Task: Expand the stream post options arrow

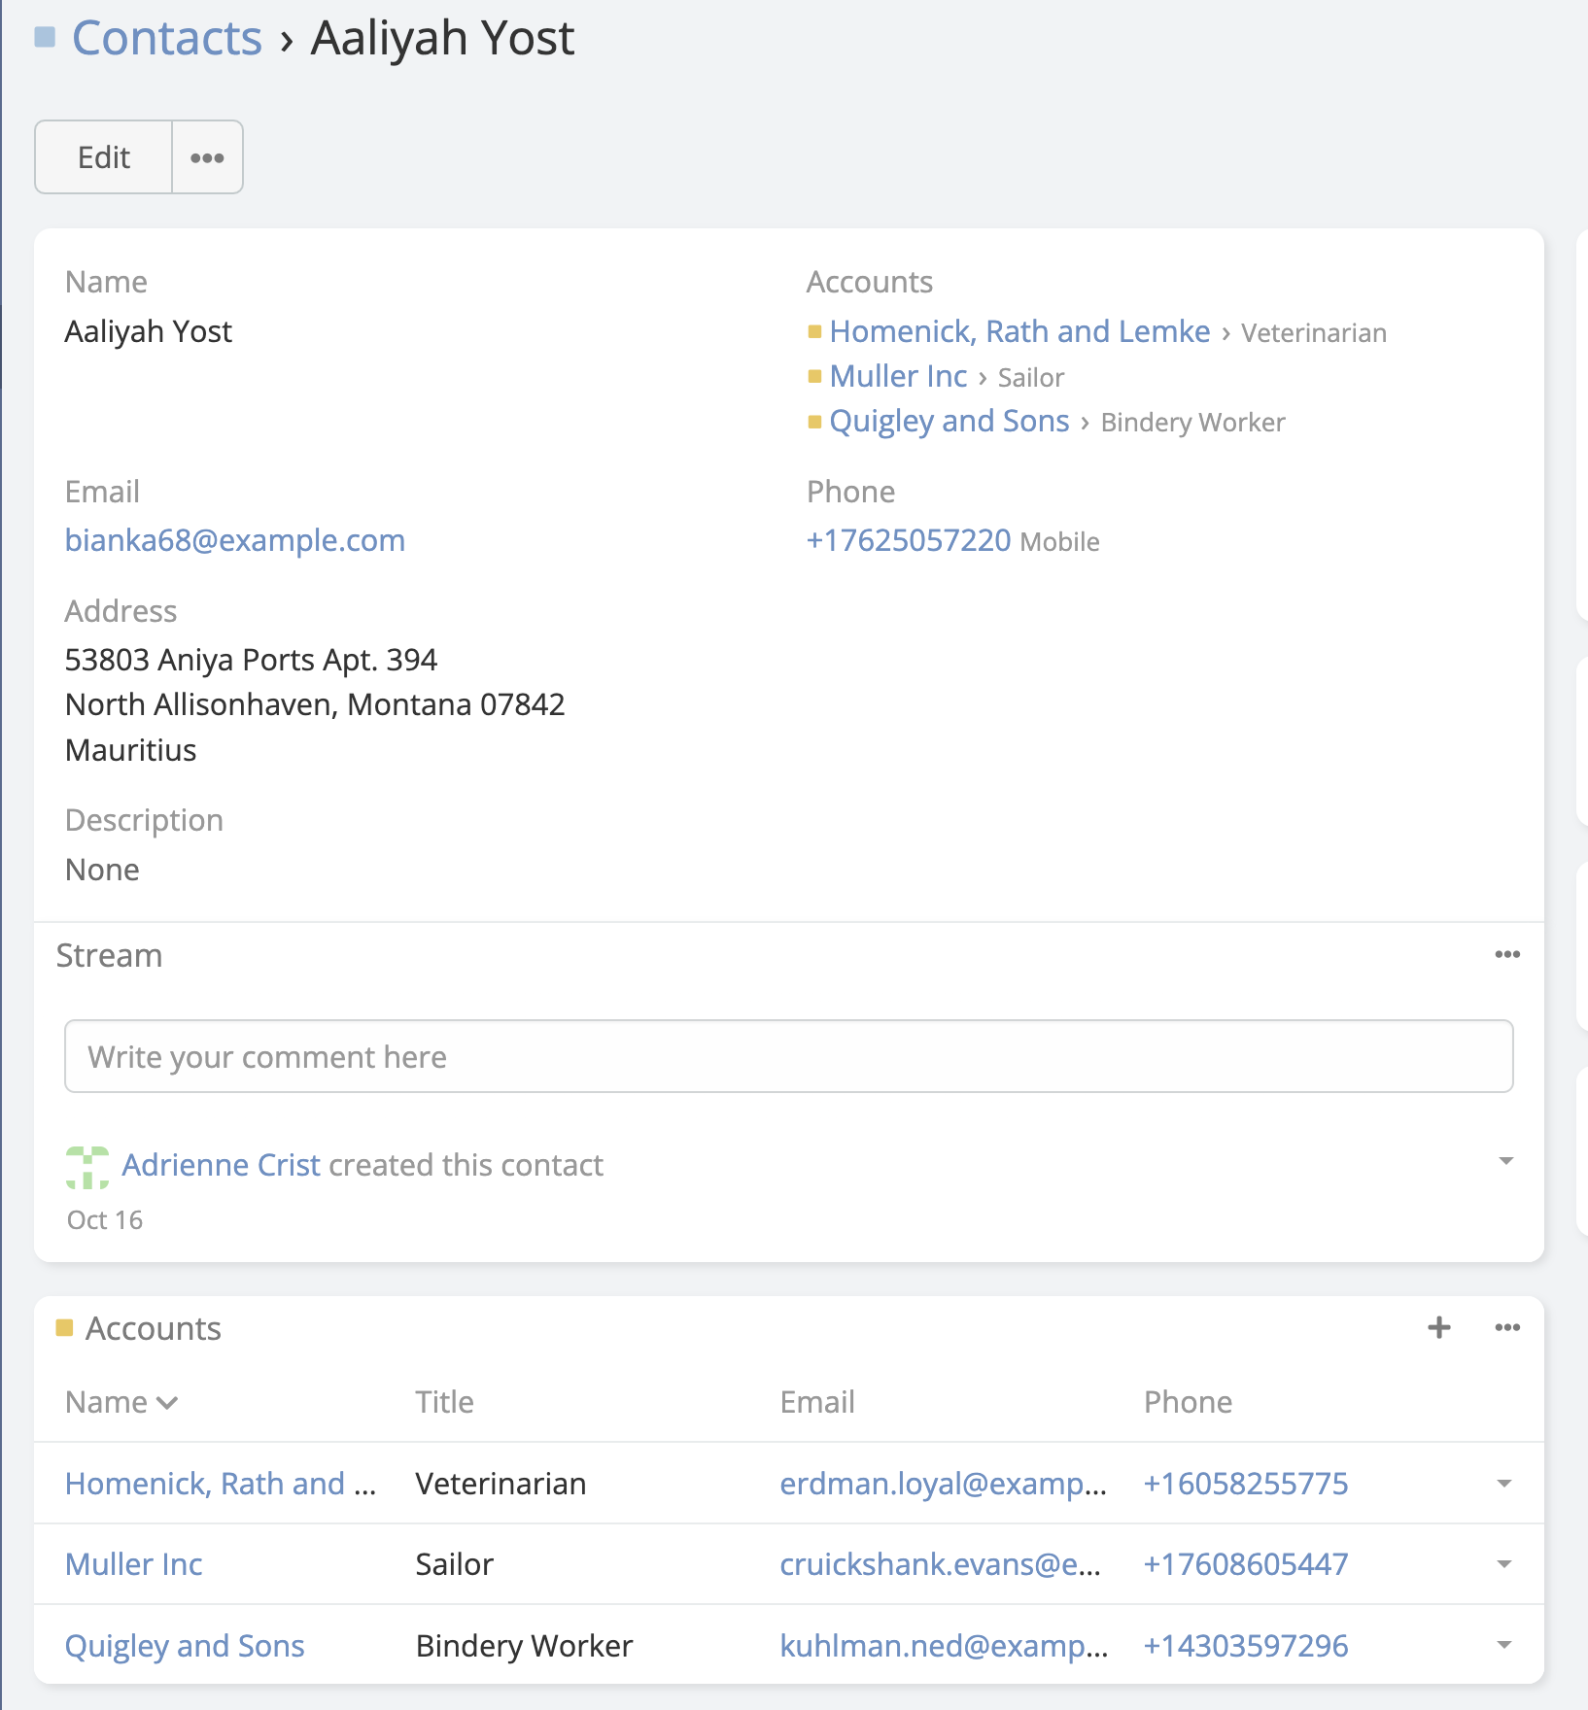Action: [1505, 1161]
